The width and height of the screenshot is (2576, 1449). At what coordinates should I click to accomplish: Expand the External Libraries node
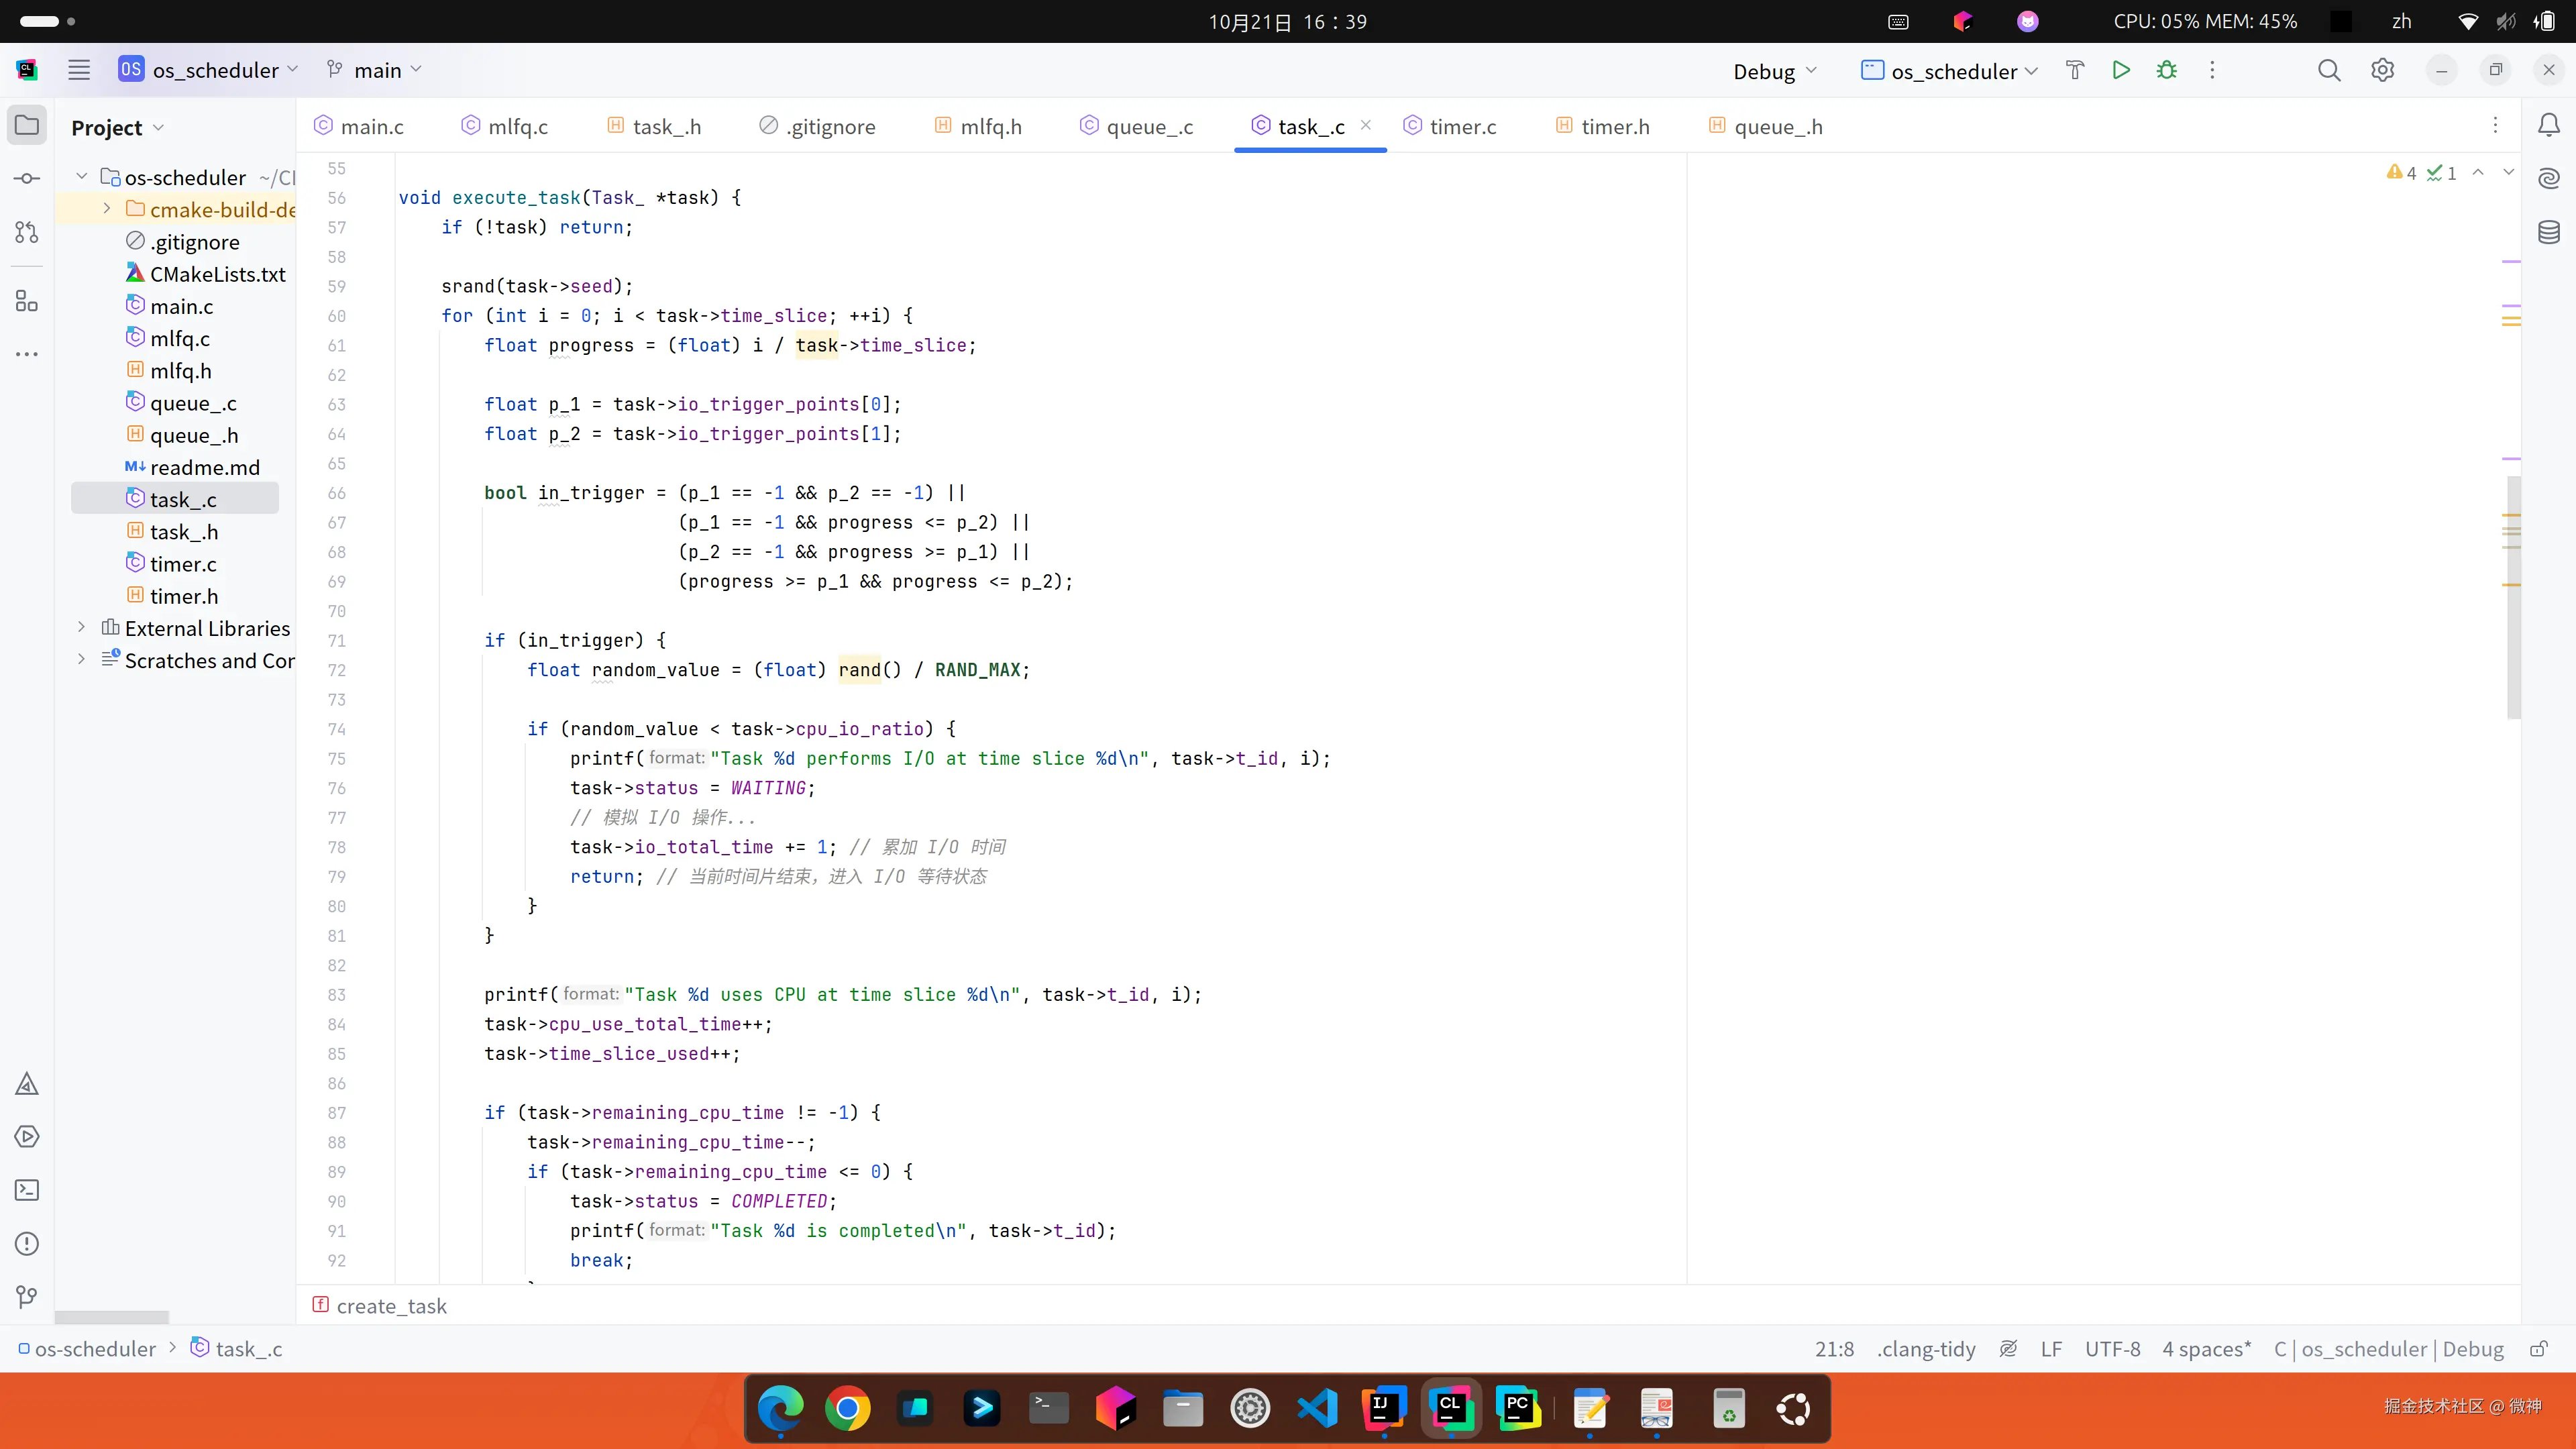80,628
